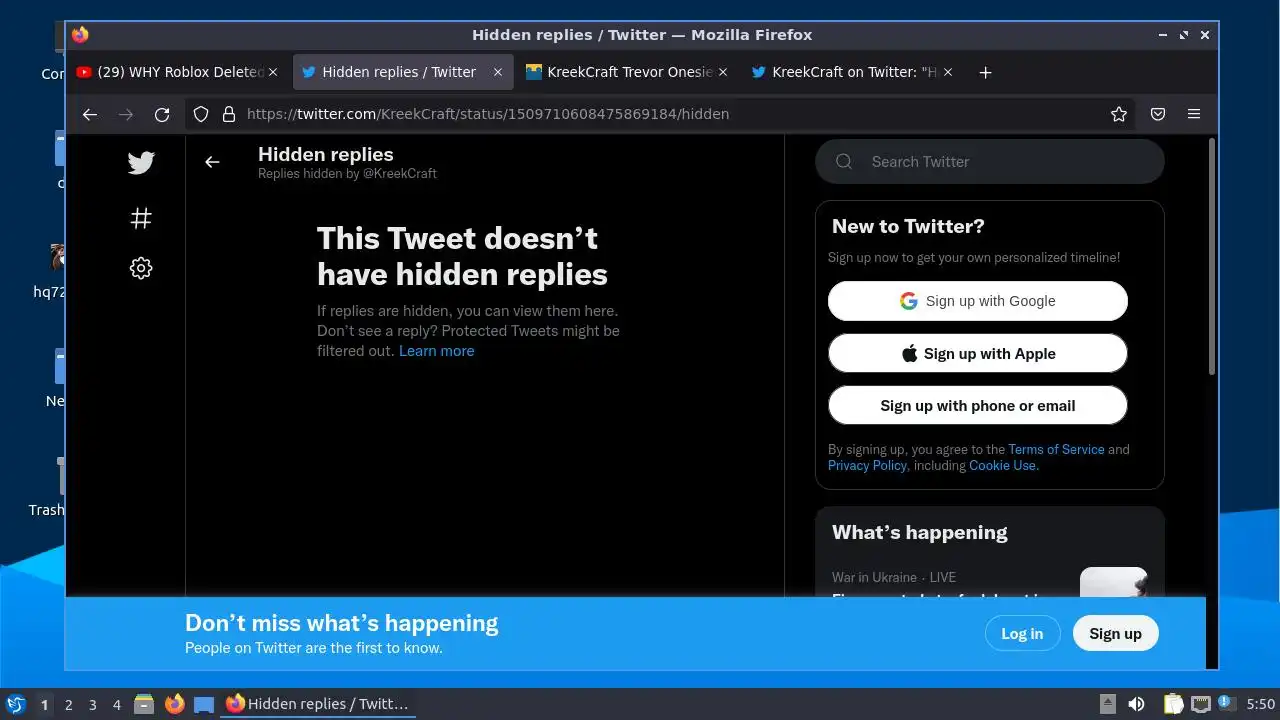Click the Firefox logo in title bar
Image resolution: width=1280 pixels, height=720 pixels.
coord(80,35)
